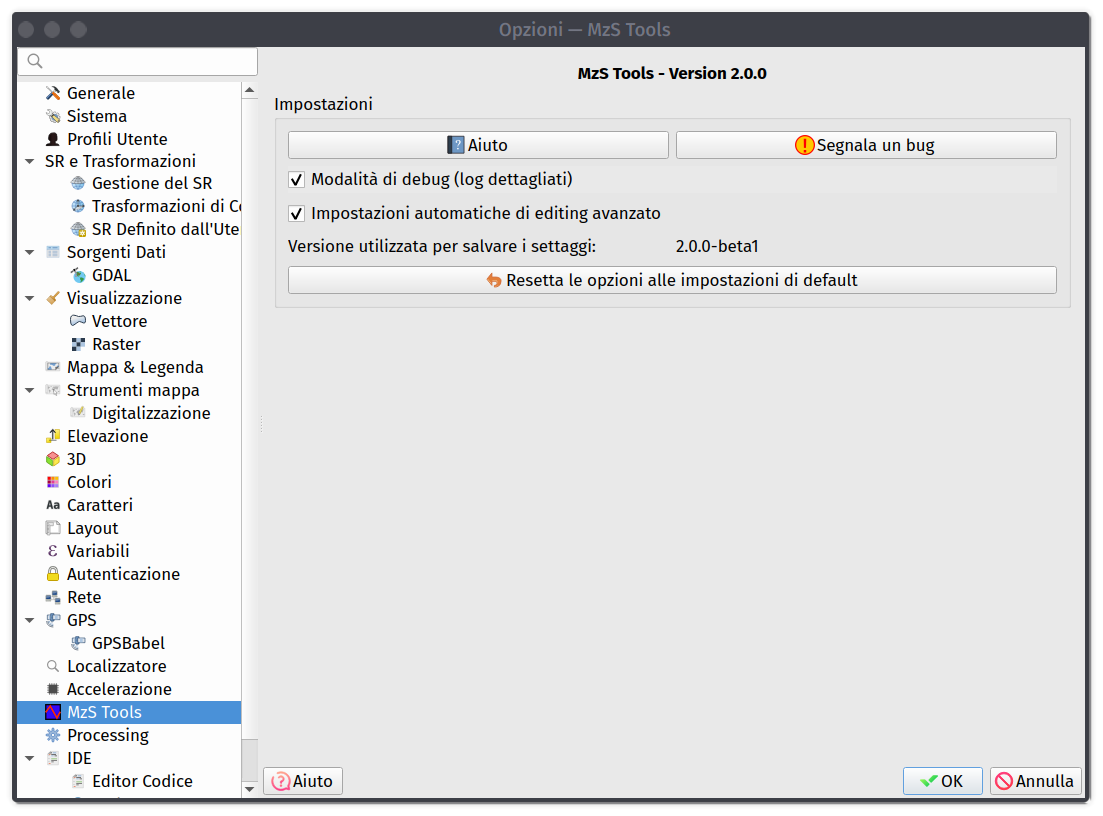This screenshot has height=816, width=1103.
Task: Click the Visualizzazione brush icon
Action: coord(53,298)
